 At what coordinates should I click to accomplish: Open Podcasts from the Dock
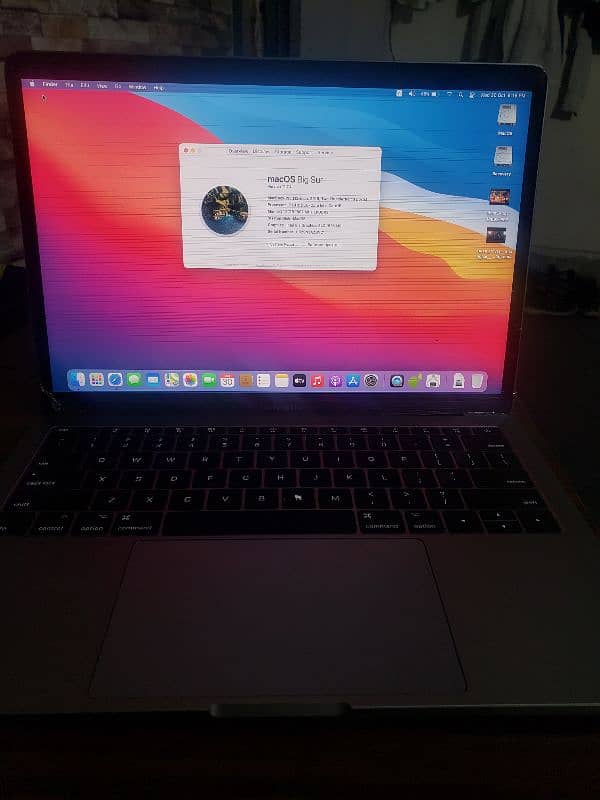pos(335,381)
